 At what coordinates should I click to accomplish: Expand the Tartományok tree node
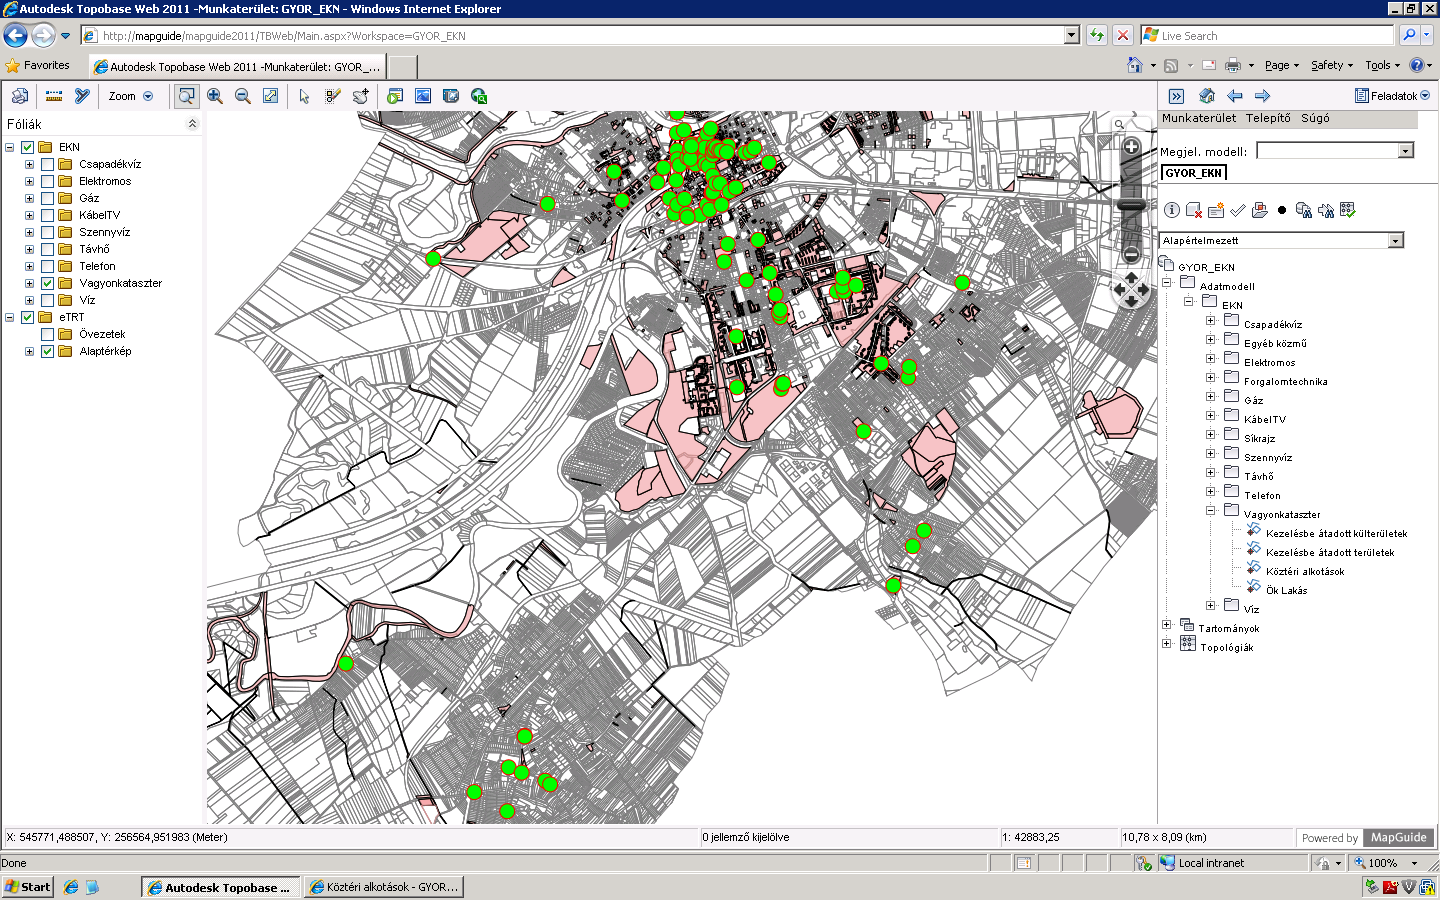(1167, 625)
